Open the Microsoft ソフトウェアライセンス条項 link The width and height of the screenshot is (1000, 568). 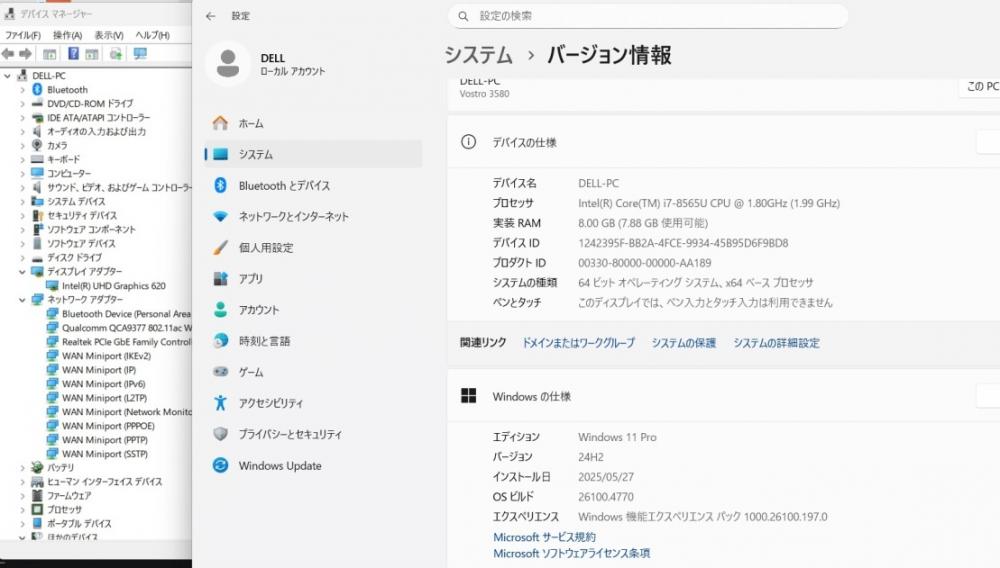click(571, 553)
